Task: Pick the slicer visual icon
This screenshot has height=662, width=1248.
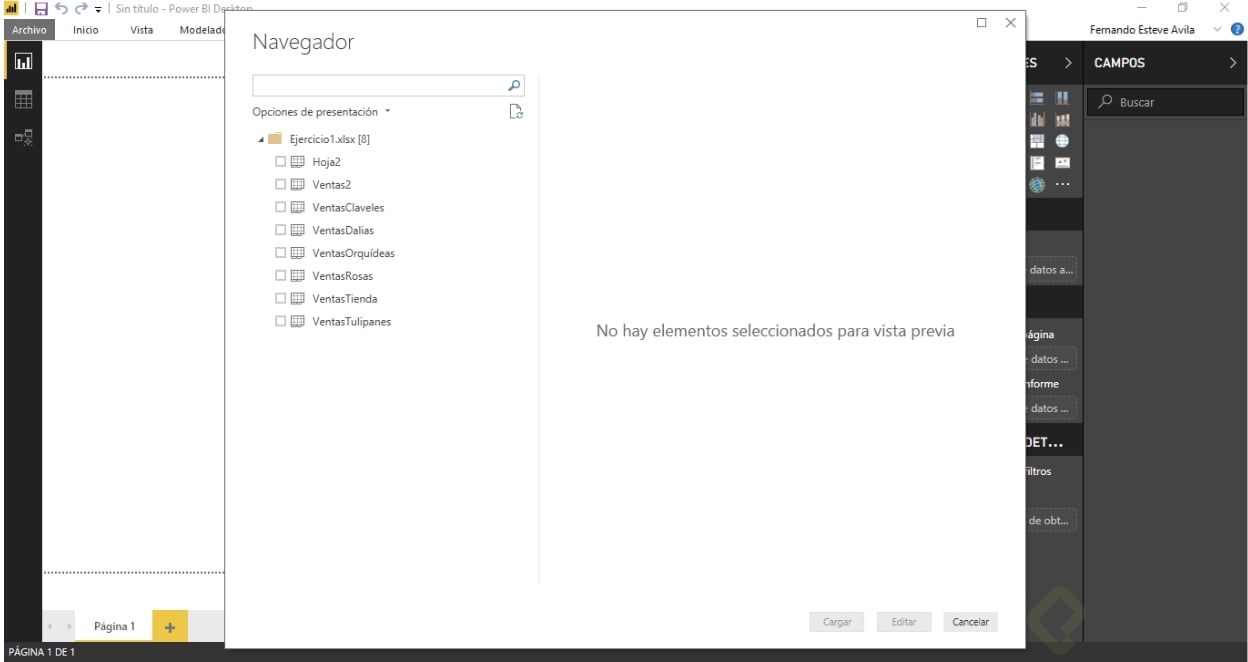Action: (1037, 163)
